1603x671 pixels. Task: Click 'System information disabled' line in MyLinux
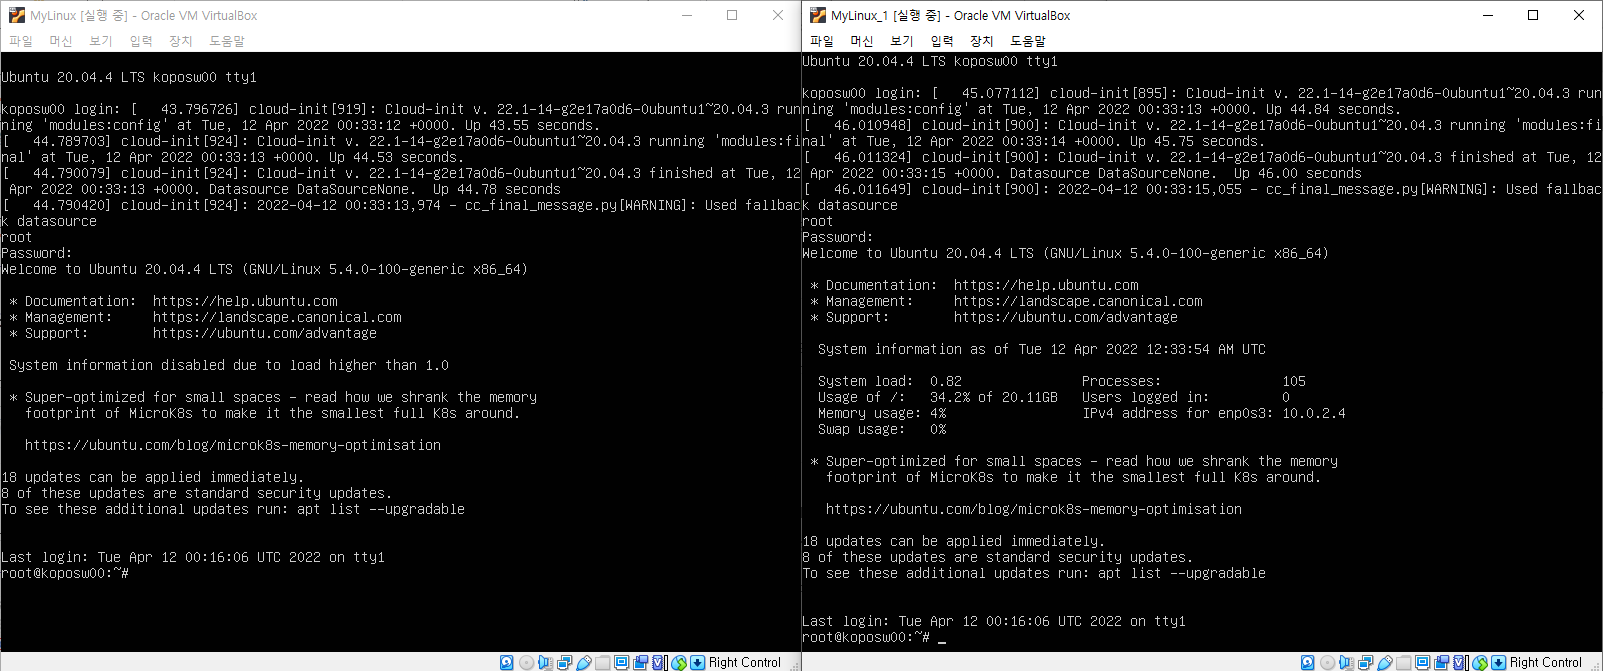coord(229,365)
